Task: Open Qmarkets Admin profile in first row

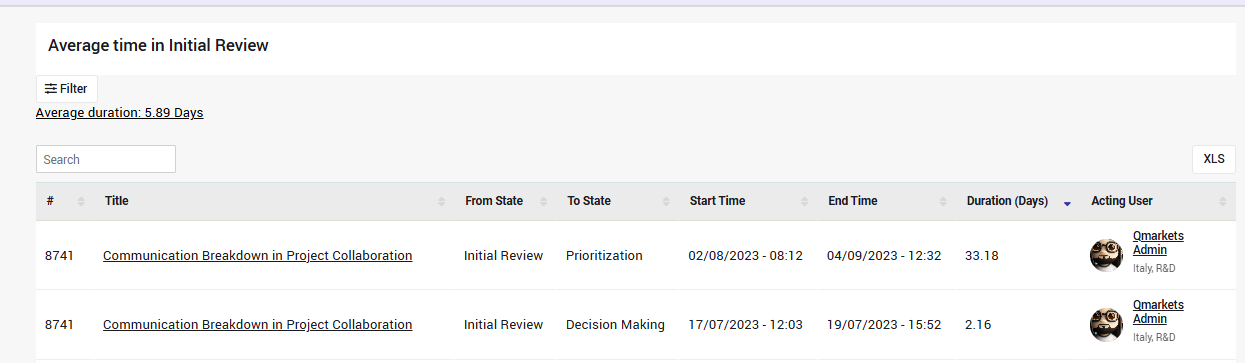Action: click(1158, 243)
